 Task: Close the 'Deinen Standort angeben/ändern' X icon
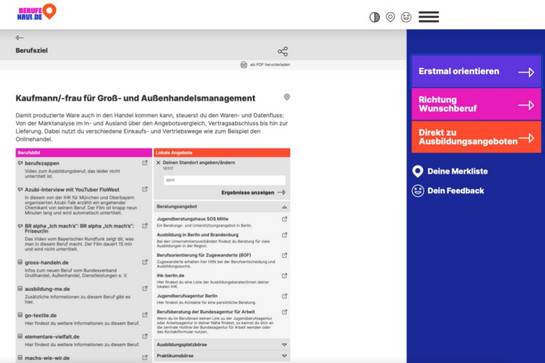click(158, 162)
